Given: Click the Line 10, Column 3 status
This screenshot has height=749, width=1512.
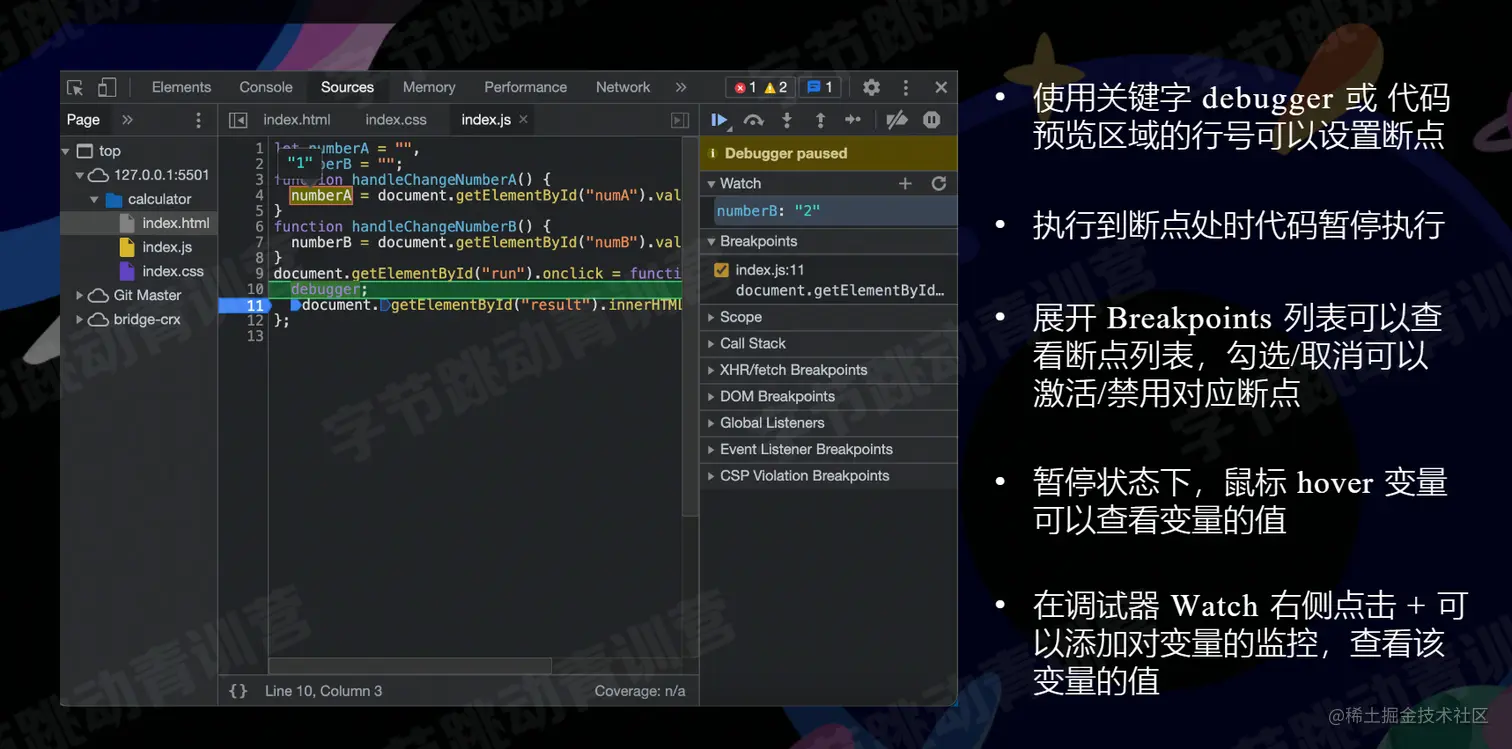Looking at the screenshot, I should pyautogui.click(x=323, y=691).
